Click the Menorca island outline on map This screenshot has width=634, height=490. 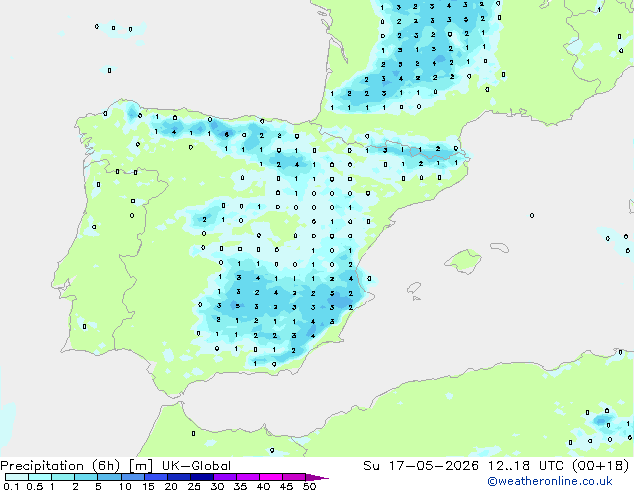tap(499, 247)
